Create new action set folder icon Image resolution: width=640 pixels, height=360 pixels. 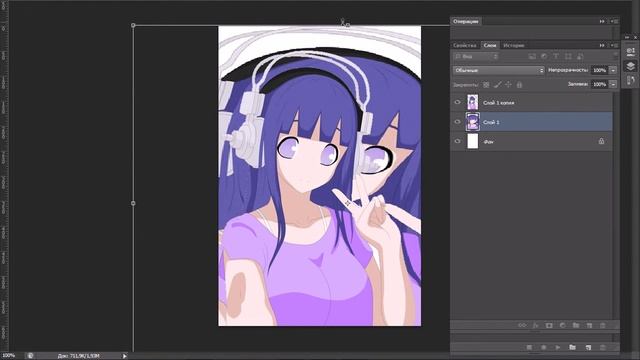572,347
